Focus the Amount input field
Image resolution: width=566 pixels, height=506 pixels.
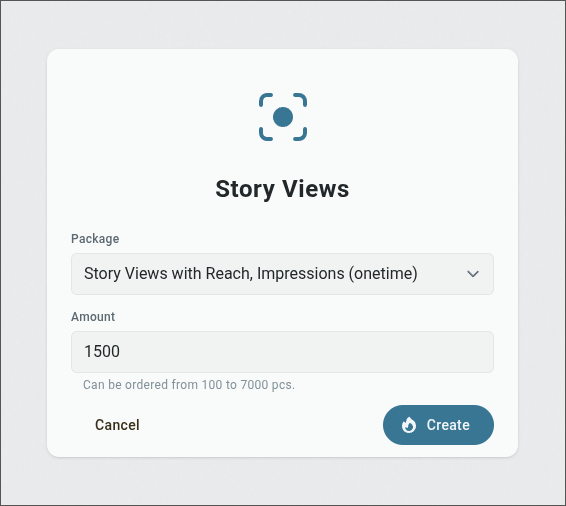282,352
